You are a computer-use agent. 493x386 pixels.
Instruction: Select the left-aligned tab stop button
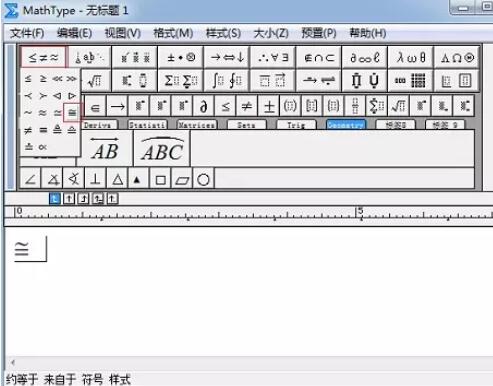pos(54,199)
